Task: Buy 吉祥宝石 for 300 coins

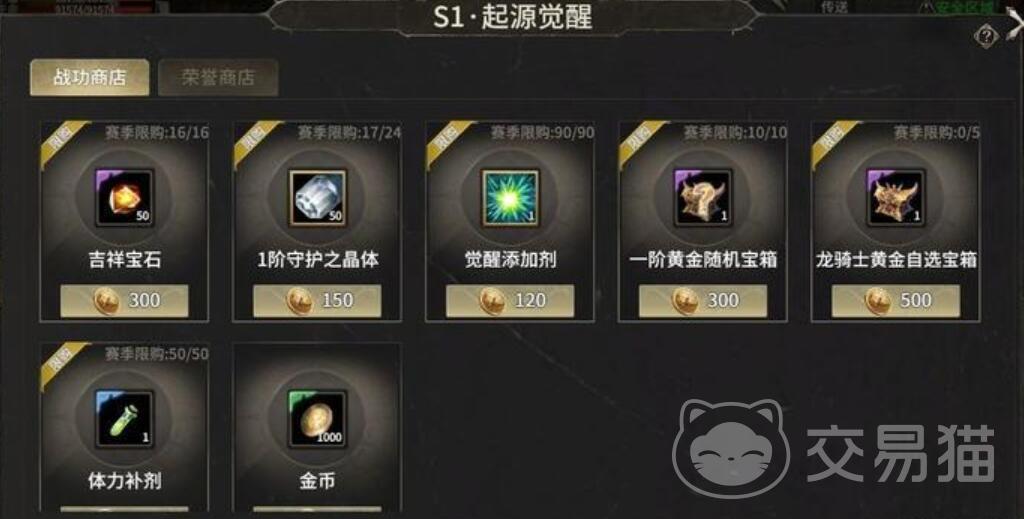Action: [x=124, y=300]
